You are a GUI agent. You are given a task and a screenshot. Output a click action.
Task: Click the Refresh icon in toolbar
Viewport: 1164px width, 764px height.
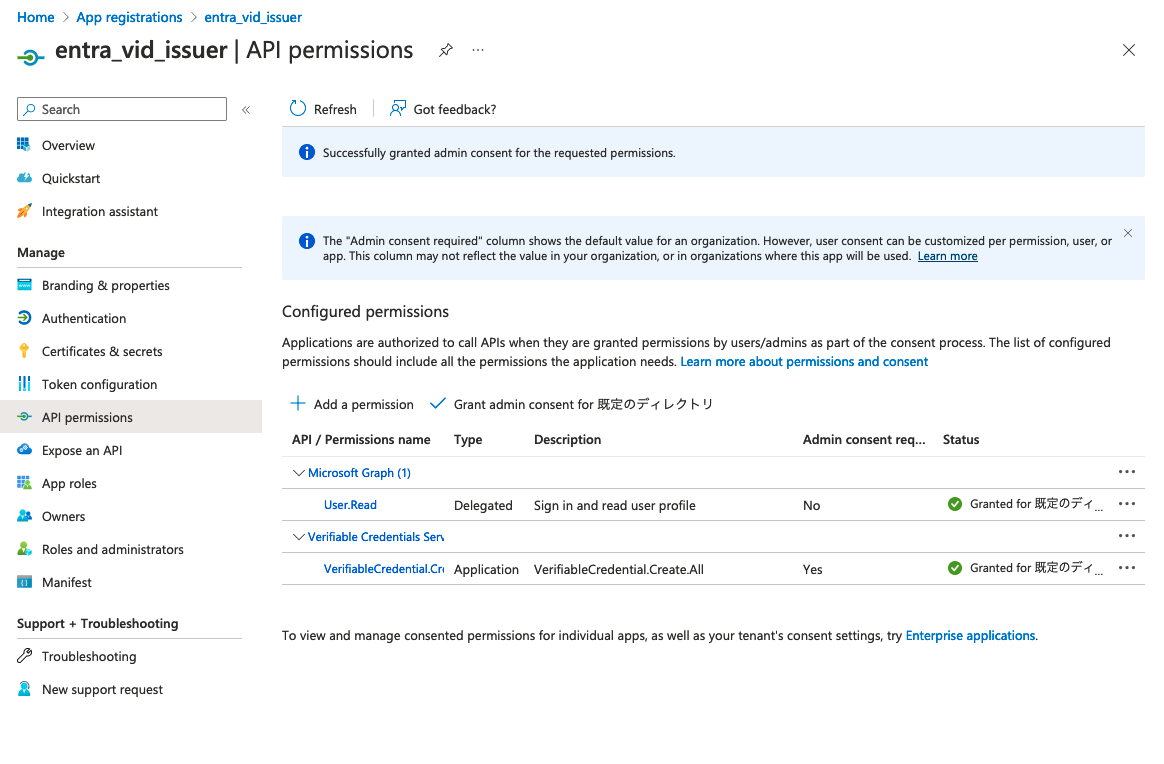pyautogui.click(x=298, y=109)
